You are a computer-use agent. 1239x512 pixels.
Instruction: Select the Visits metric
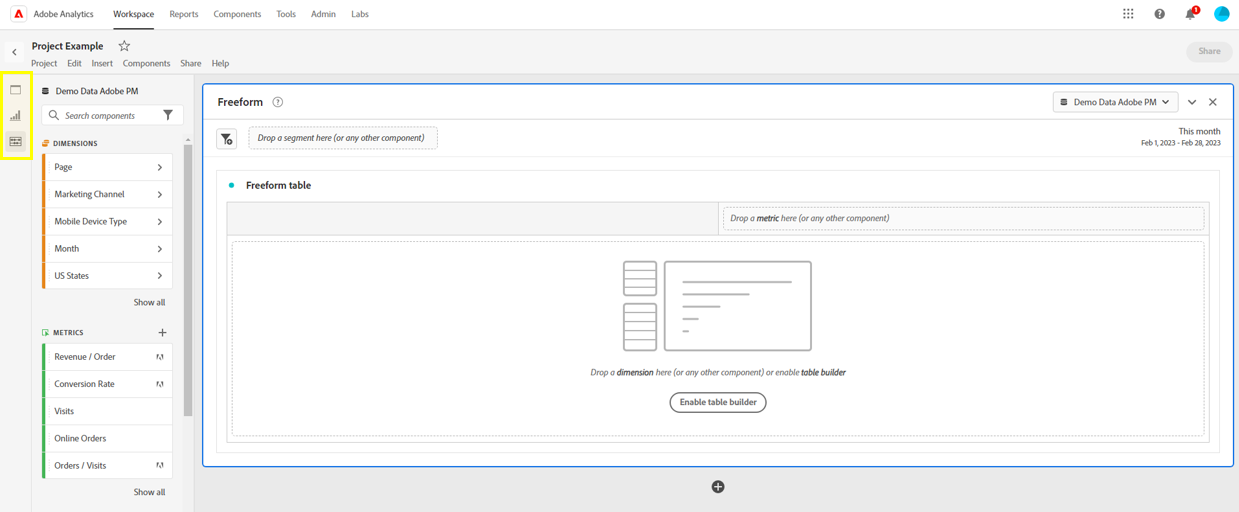coord(107,411)
